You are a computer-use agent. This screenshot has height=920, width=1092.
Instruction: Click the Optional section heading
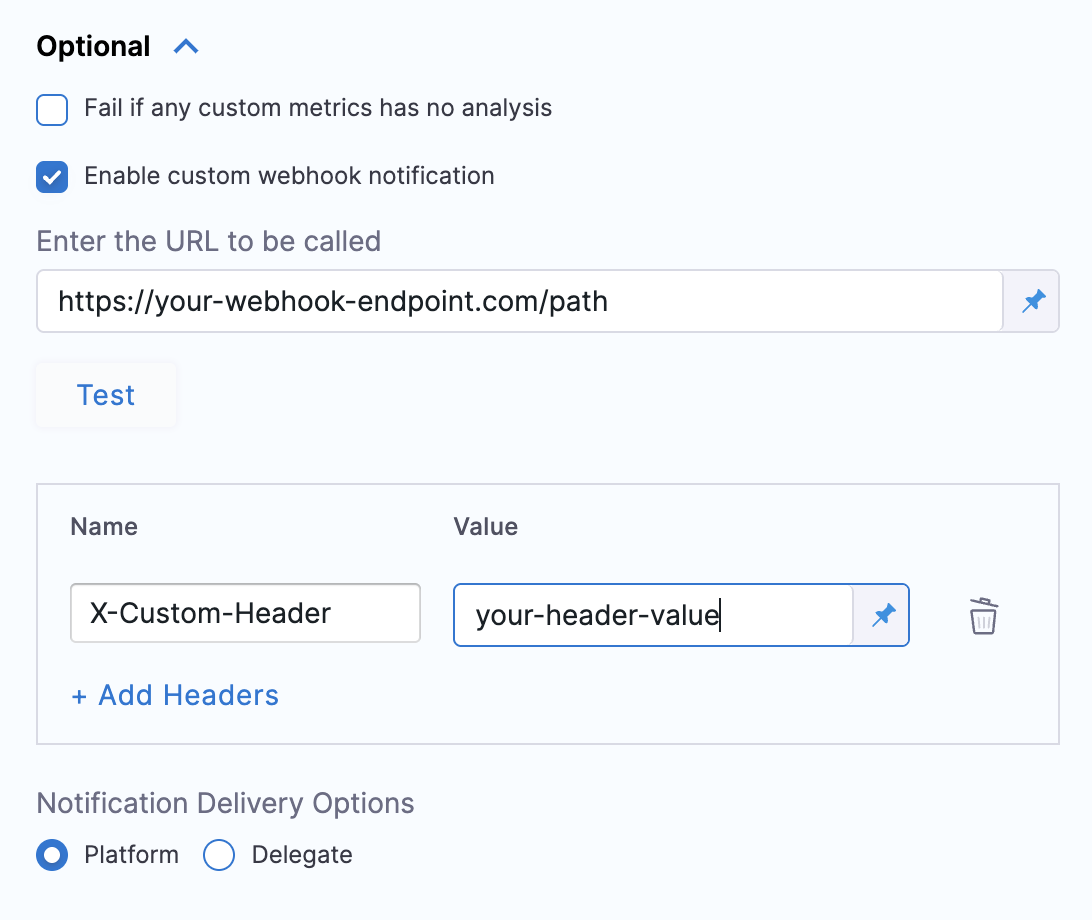coord(93,46)
